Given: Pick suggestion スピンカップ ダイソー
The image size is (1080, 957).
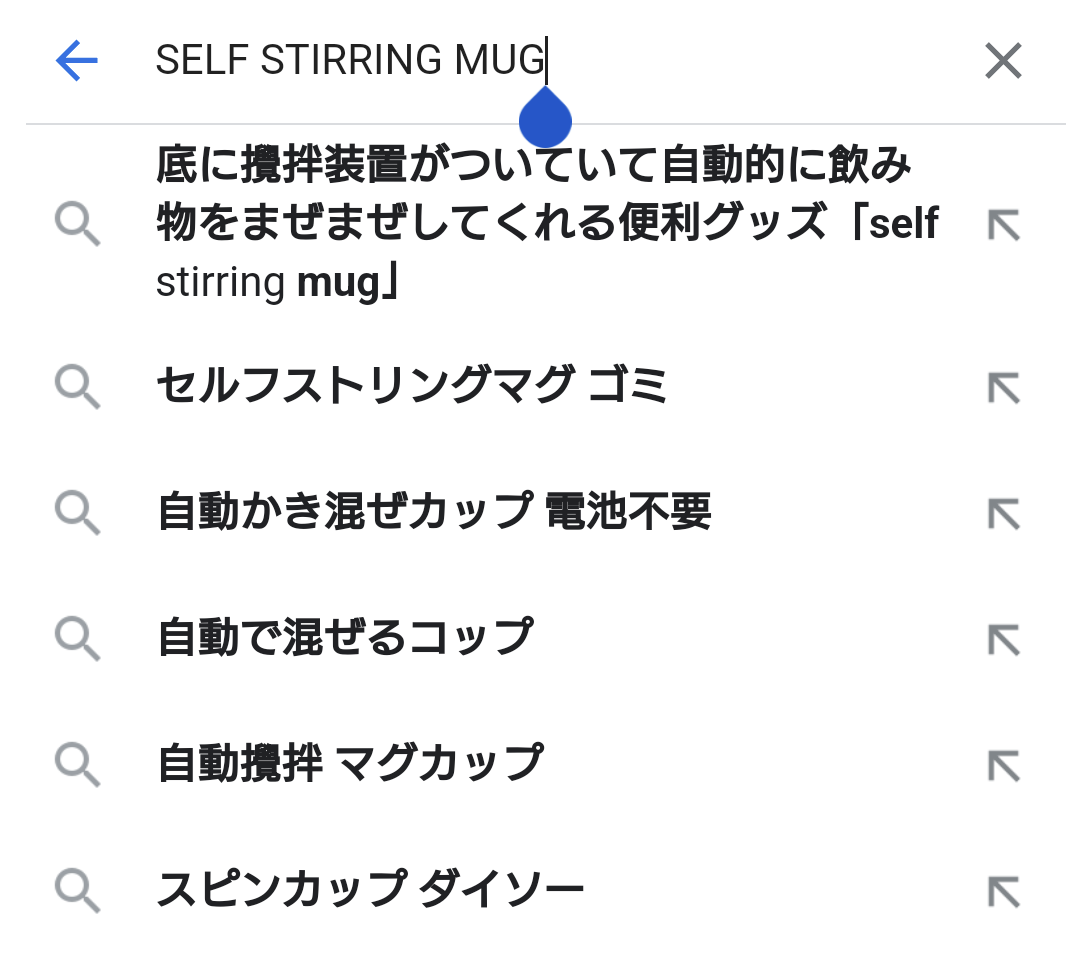Looking at the screenshot, I should click(370, 888).
